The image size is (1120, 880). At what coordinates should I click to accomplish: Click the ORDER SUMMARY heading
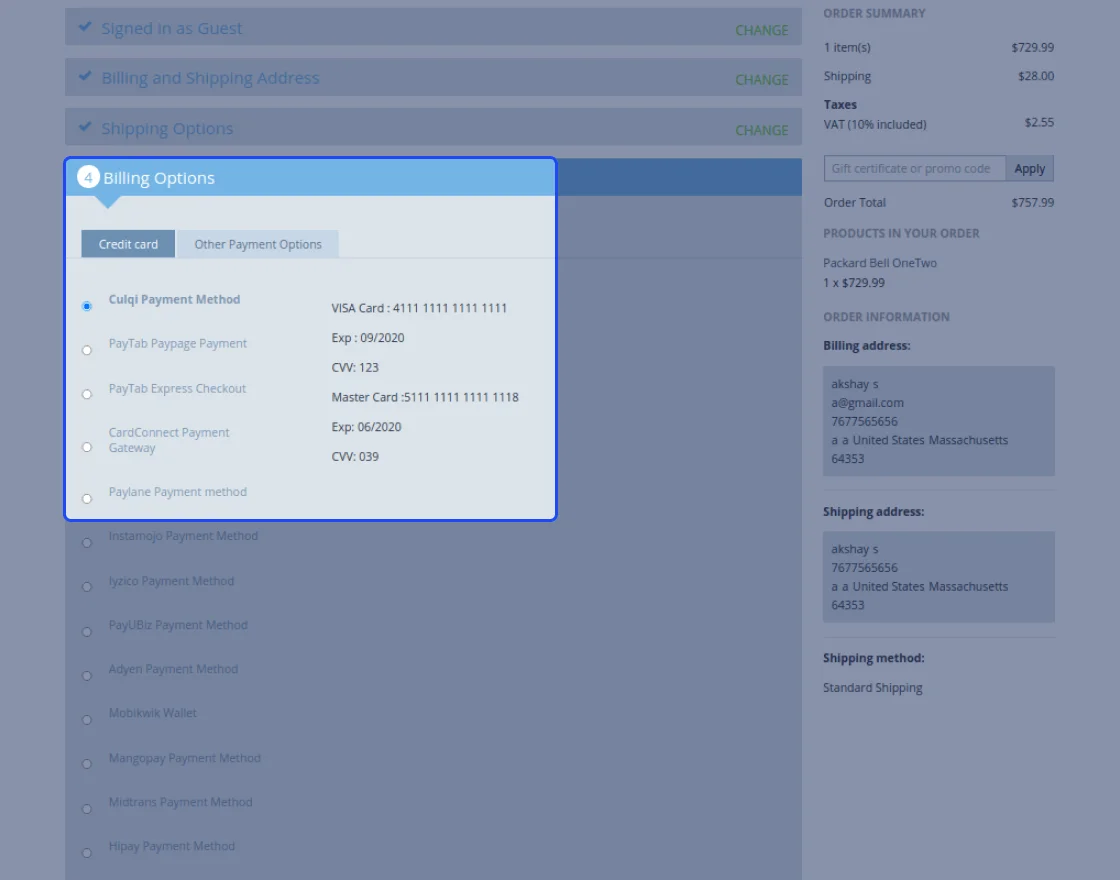coord(874,14)
